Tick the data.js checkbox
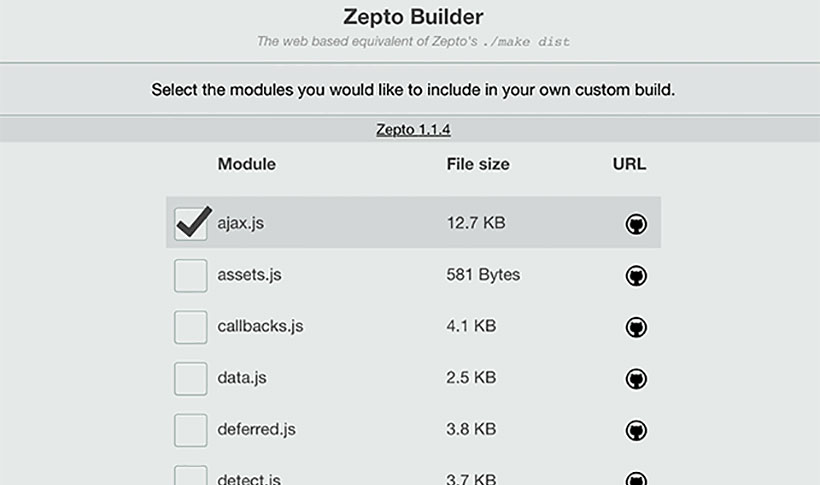820x485 pixels. pos(190,378)
